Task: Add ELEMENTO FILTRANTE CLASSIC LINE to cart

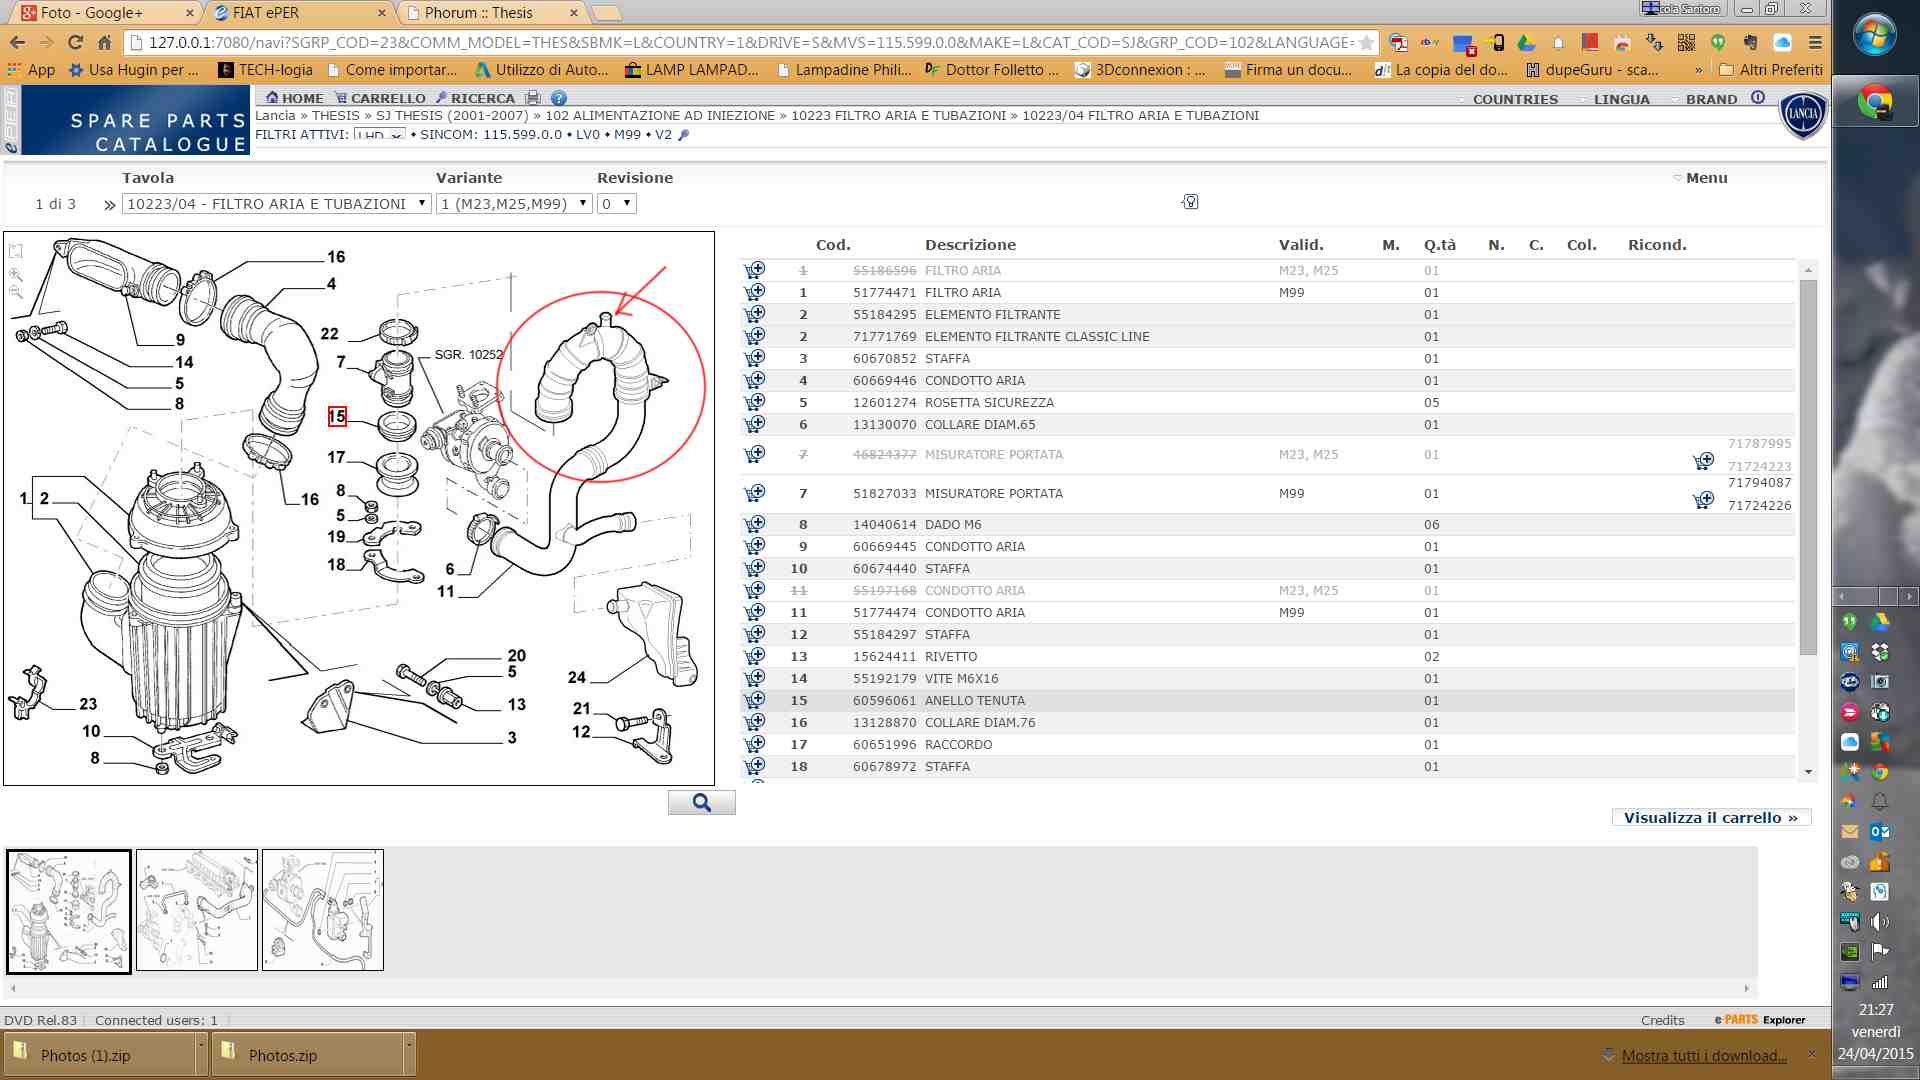Action: click(755, 336)
